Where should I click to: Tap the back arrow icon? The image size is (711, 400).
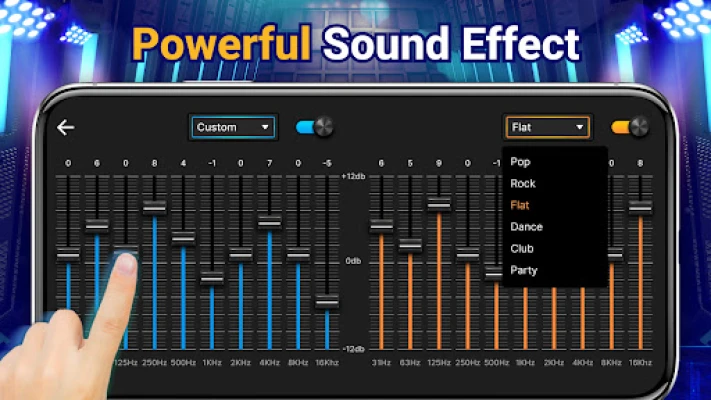(x=66, y=127)
